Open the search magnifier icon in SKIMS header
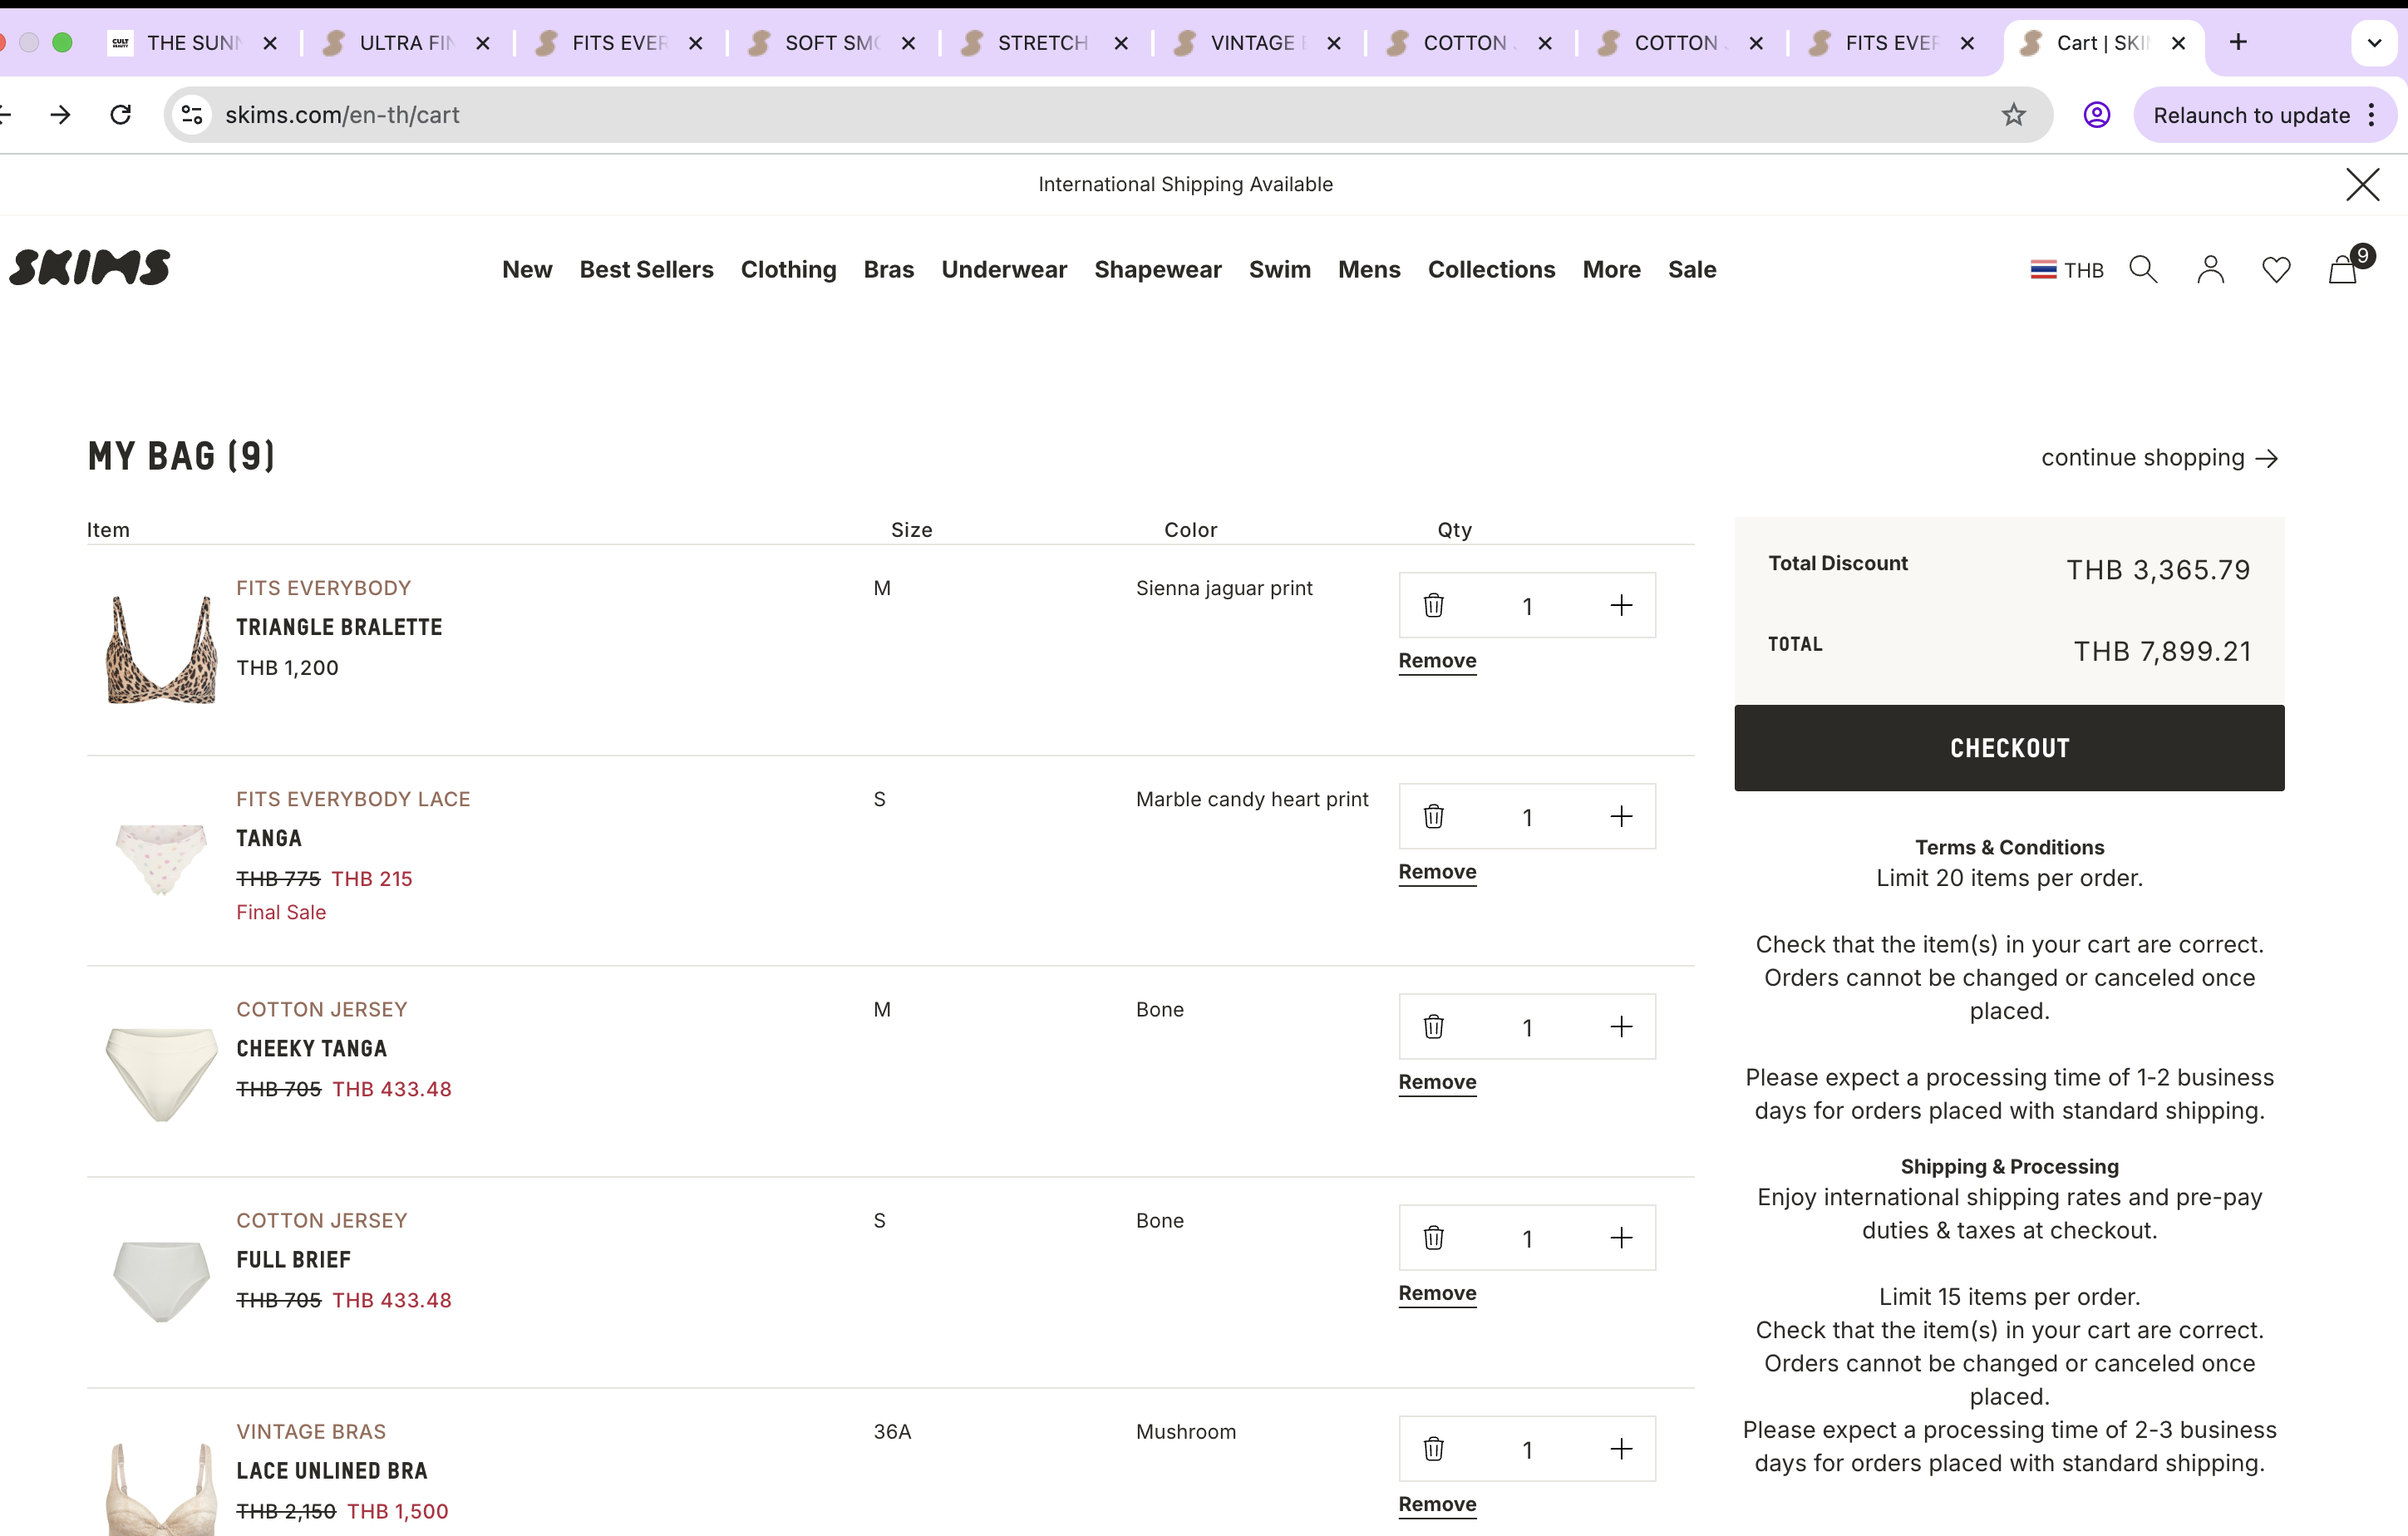 [2143, 269]
